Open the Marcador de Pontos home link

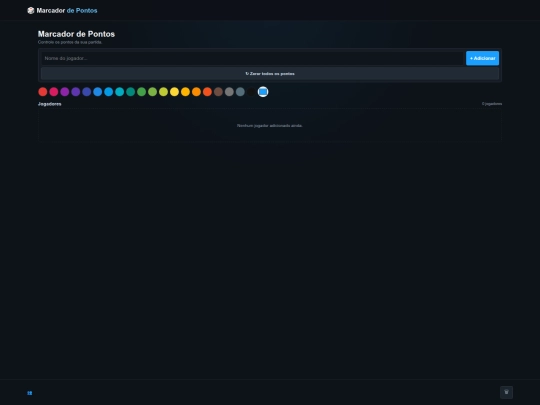[62, 11]
